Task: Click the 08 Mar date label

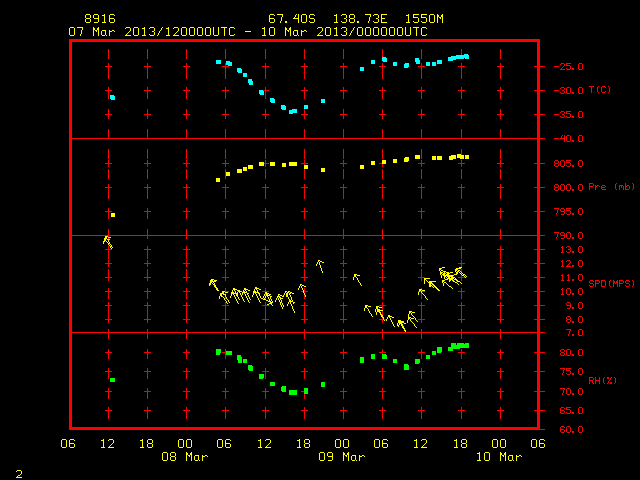Action: click(184, 456)
